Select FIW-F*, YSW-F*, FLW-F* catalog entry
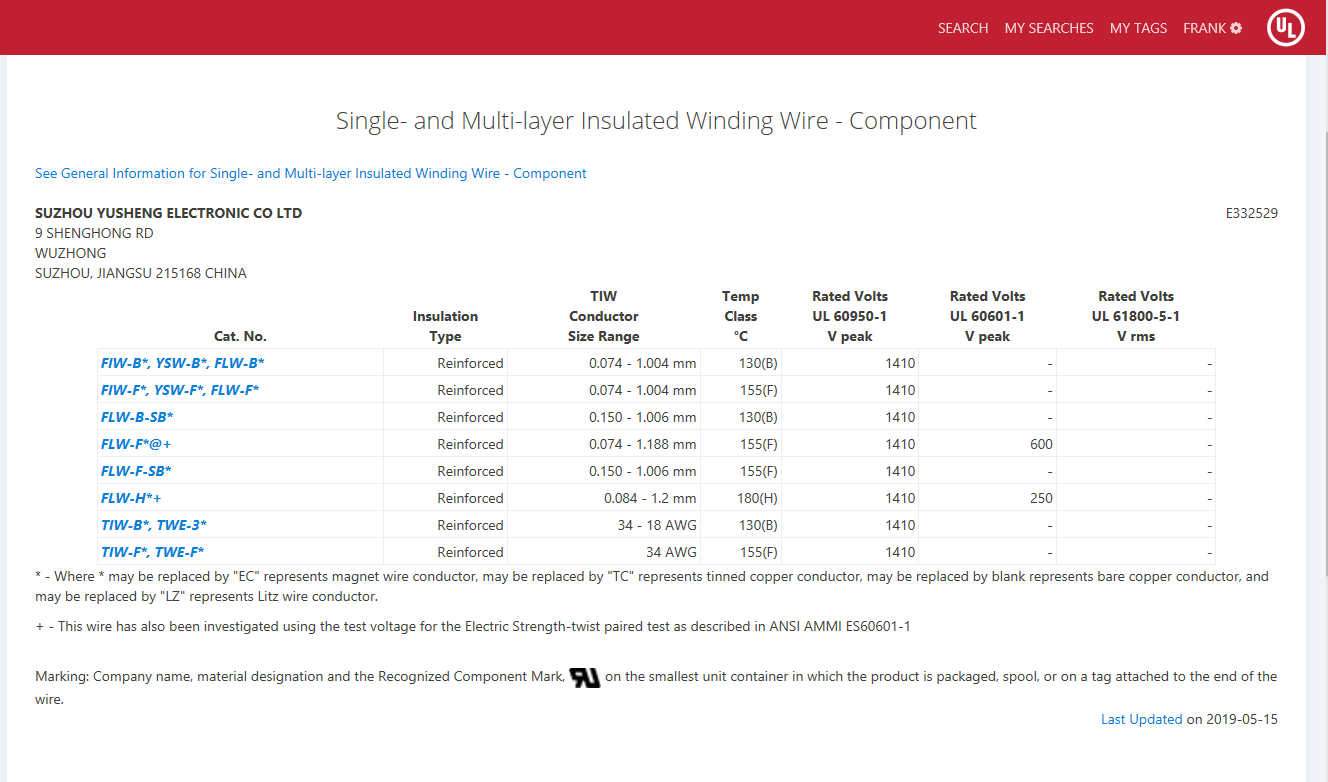1328x782 pixels. [x=180, y=390]
